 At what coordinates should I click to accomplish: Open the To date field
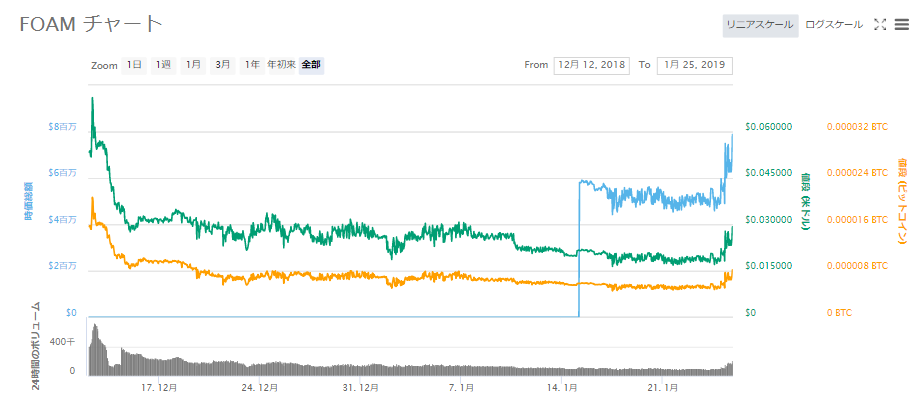coord(694,65)
